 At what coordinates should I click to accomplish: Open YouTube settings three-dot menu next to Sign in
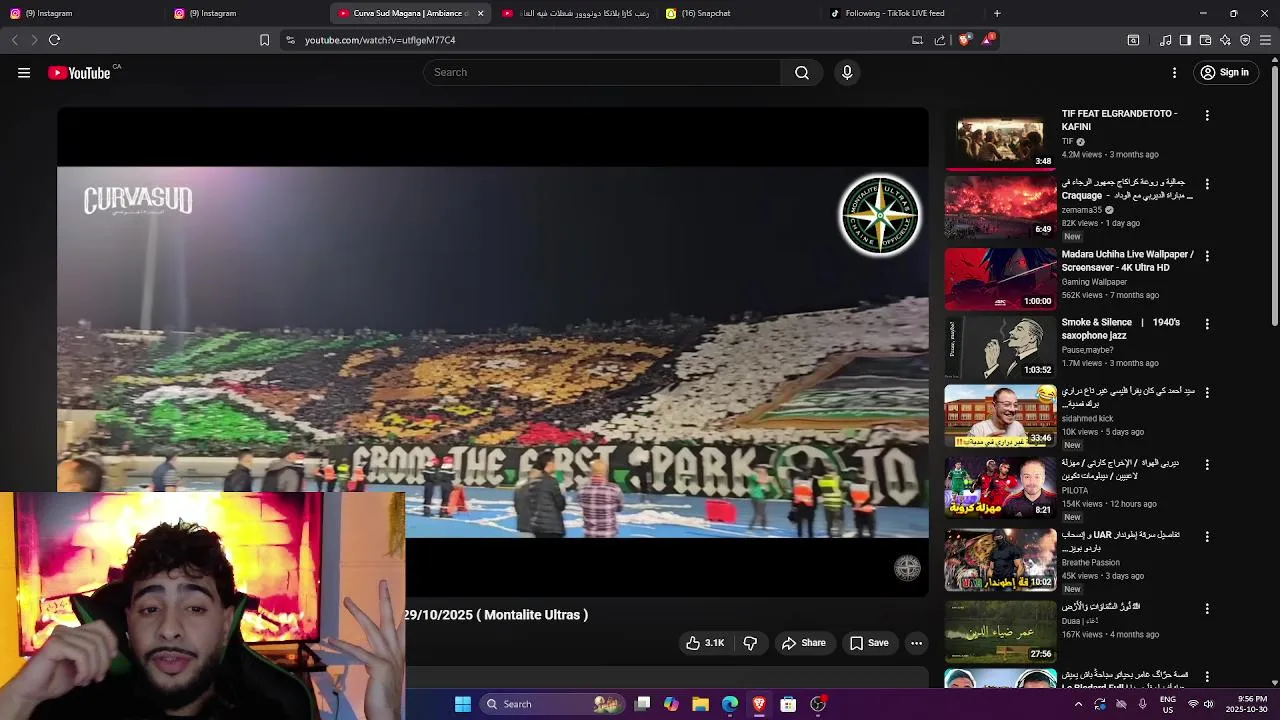pyautogui.click(x=1175, y=72)
